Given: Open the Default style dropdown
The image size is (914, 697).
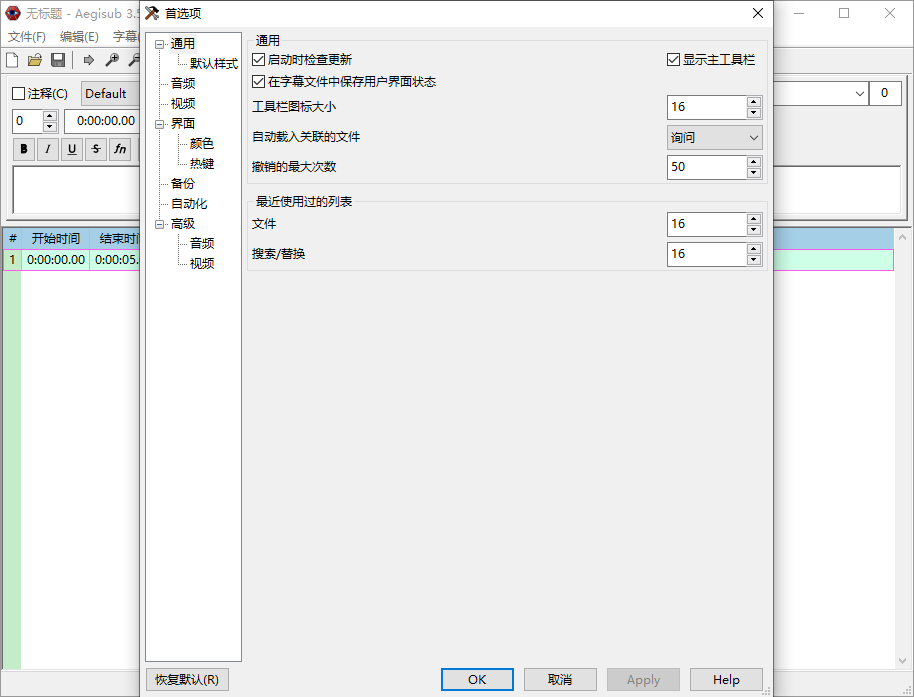Looking at the screenshot, I should (x=111, y=94).
